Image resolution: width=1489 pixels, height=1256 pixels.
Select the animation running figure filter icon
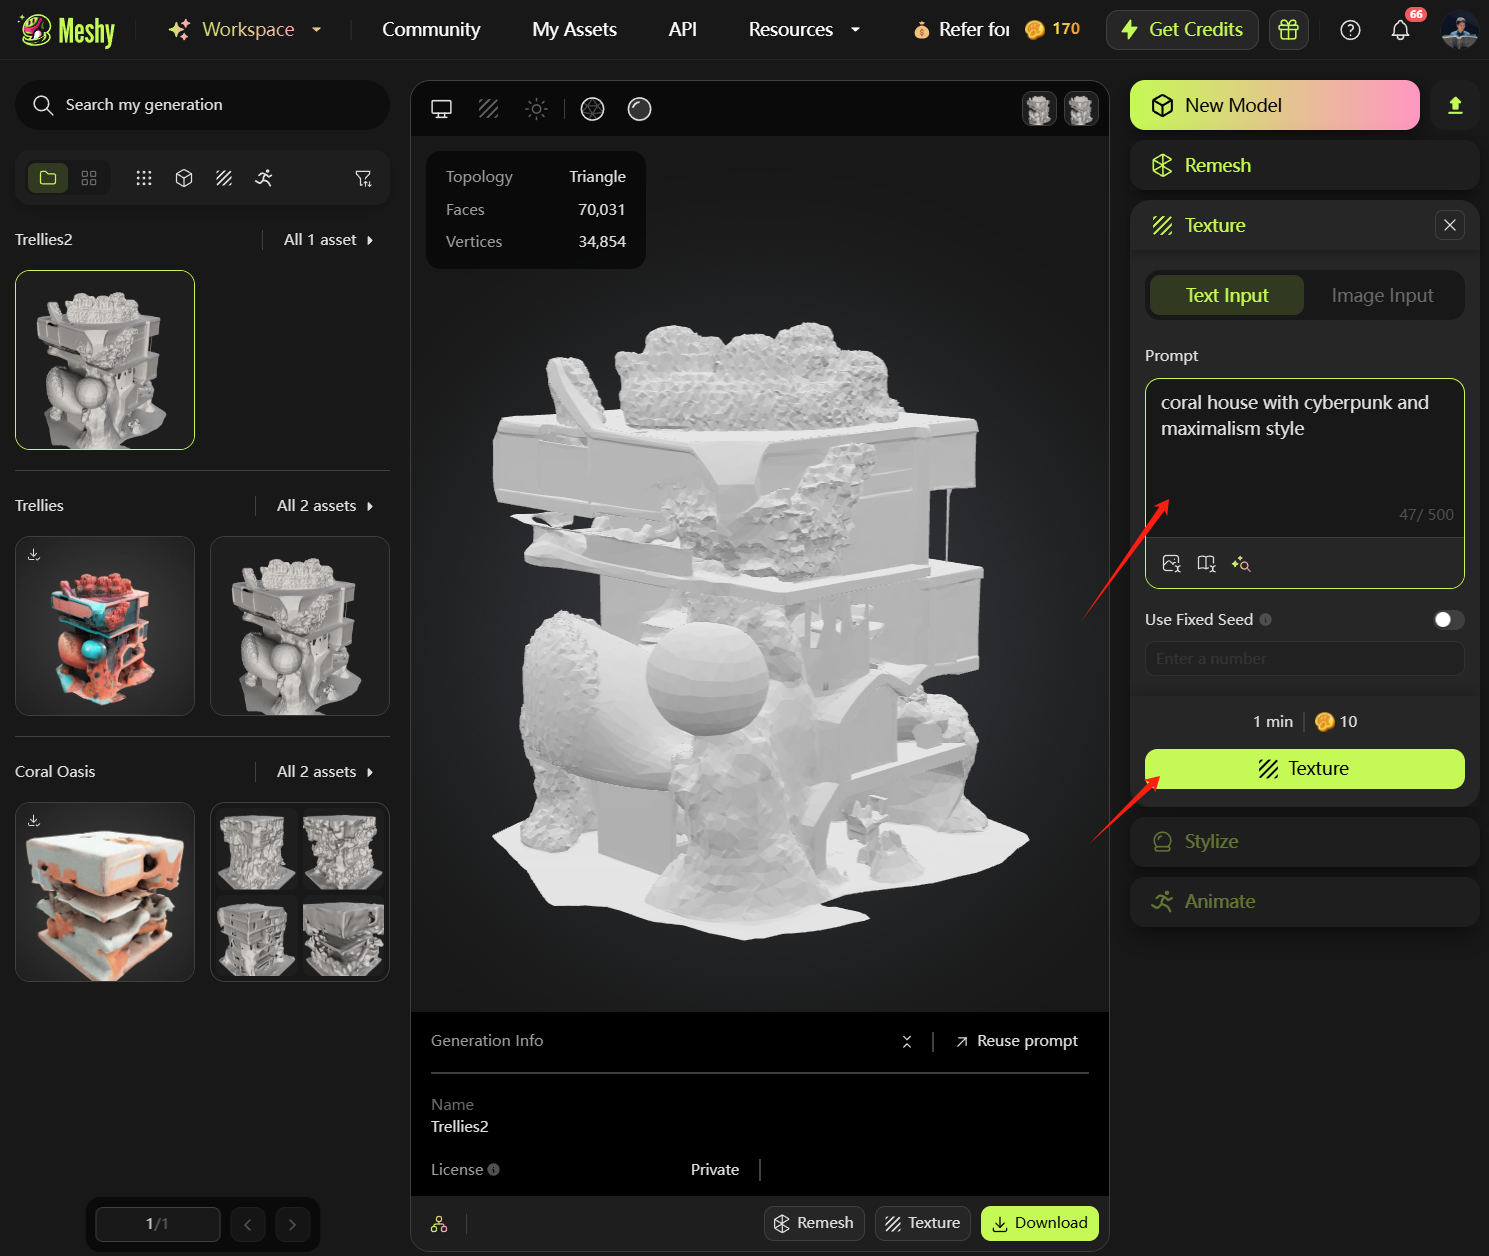[x=264, y=178]
